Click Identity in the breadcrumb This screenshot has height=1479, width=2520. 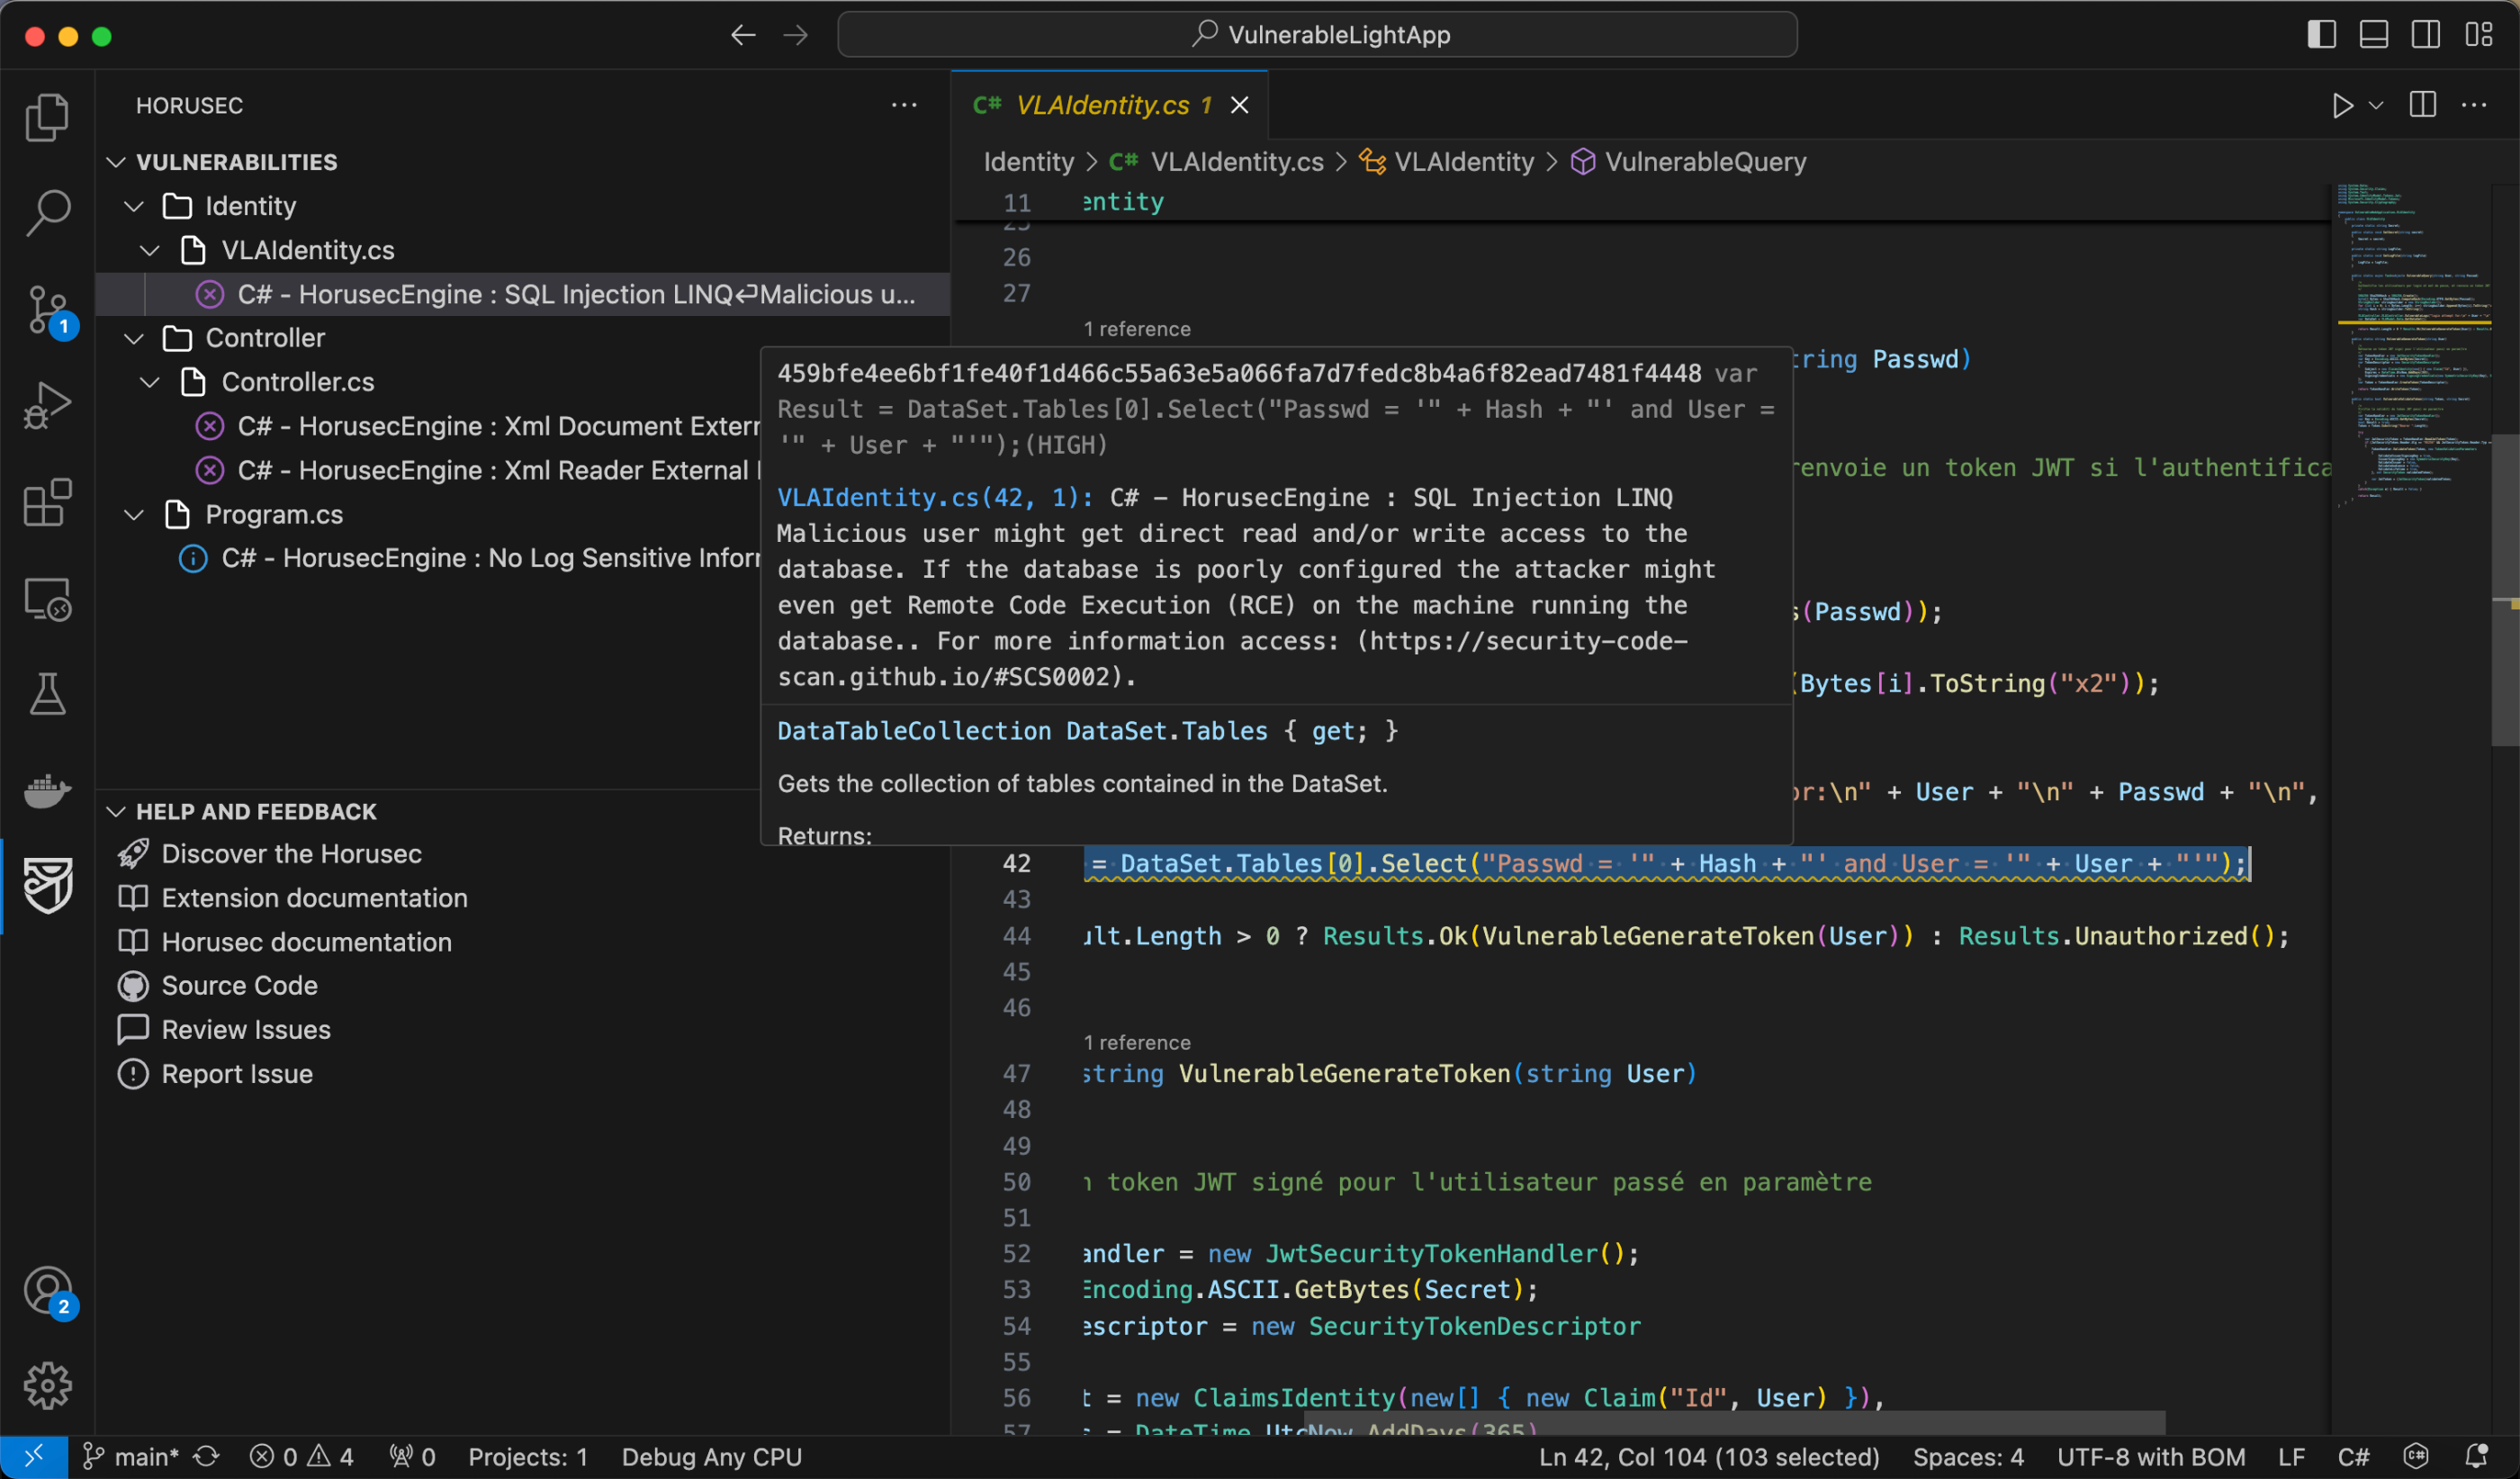click(1028, 162)
